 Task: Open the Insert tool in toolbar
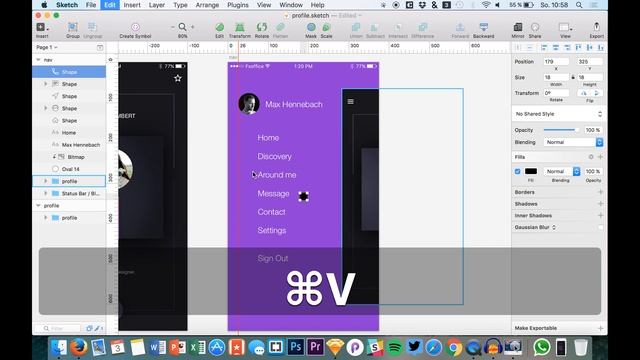pyautogui.click(x=42, y=27)
